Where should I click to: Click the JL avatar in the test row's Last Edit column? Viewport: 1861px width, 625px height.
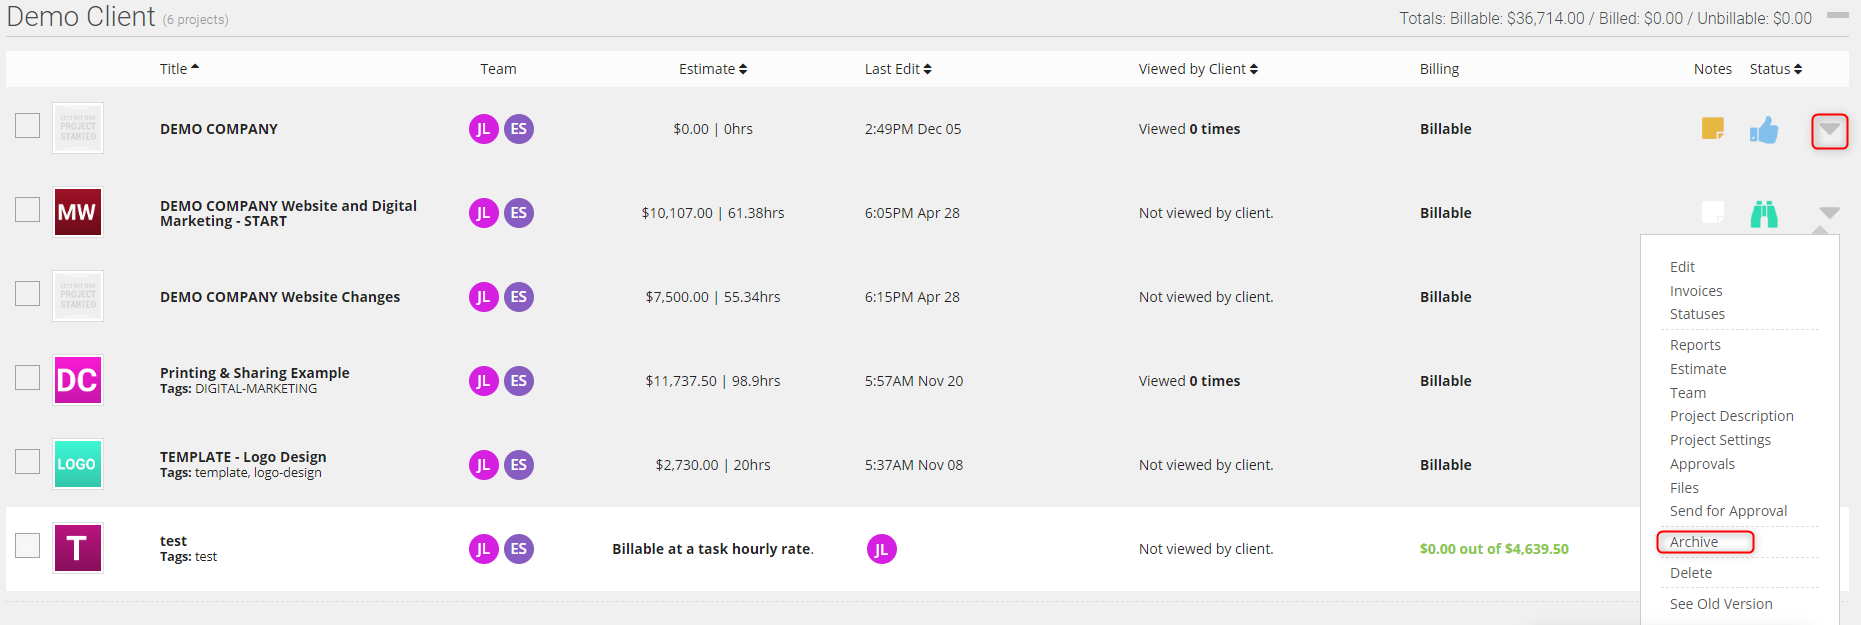point(881,549)
